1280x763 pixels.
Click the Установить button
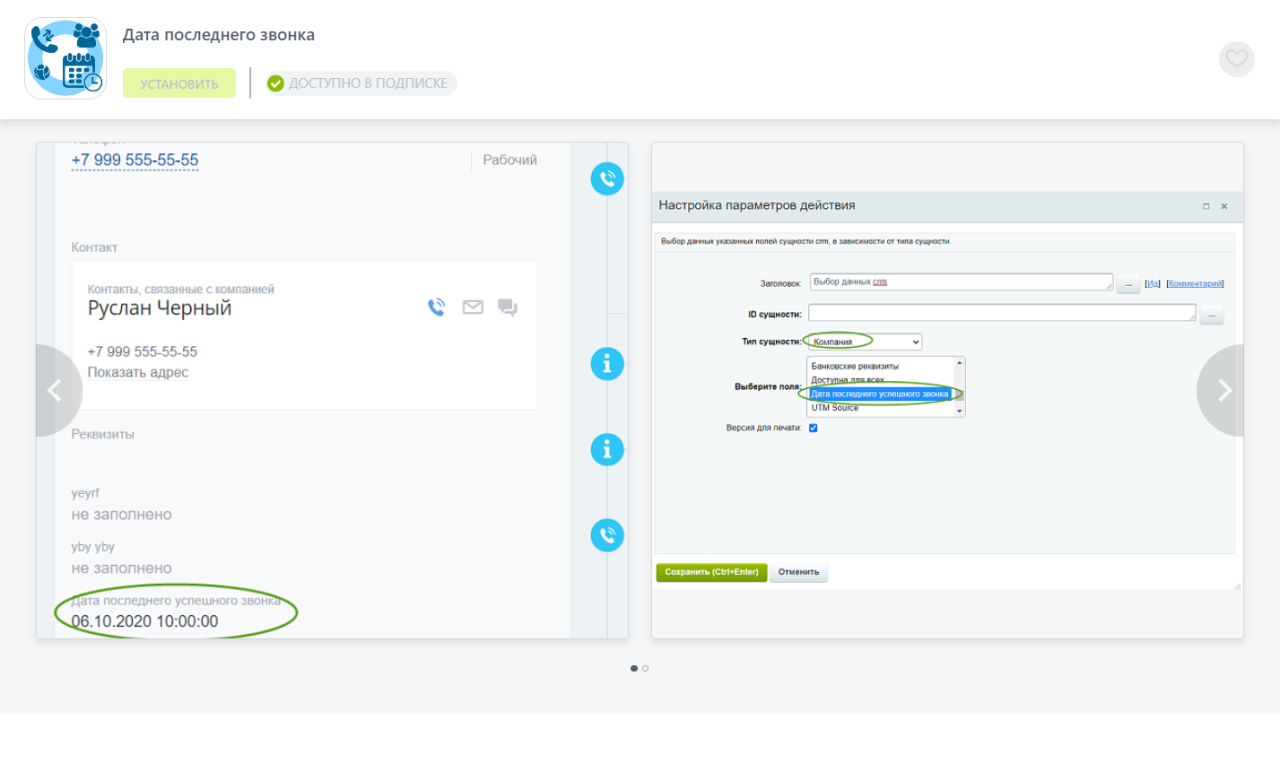[x=179, y=83]
